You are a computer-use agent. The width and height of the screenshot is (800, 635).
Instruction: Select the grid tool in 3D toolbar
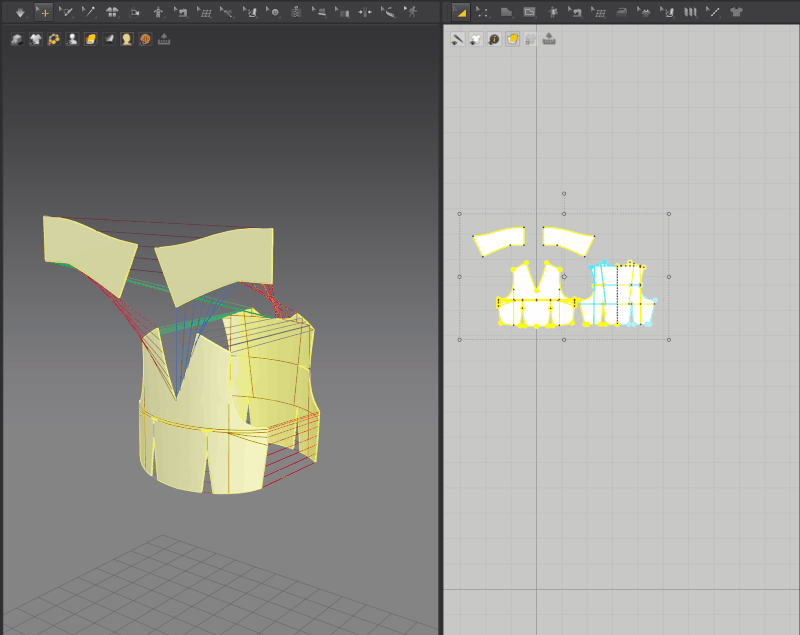tap(204, 12)
